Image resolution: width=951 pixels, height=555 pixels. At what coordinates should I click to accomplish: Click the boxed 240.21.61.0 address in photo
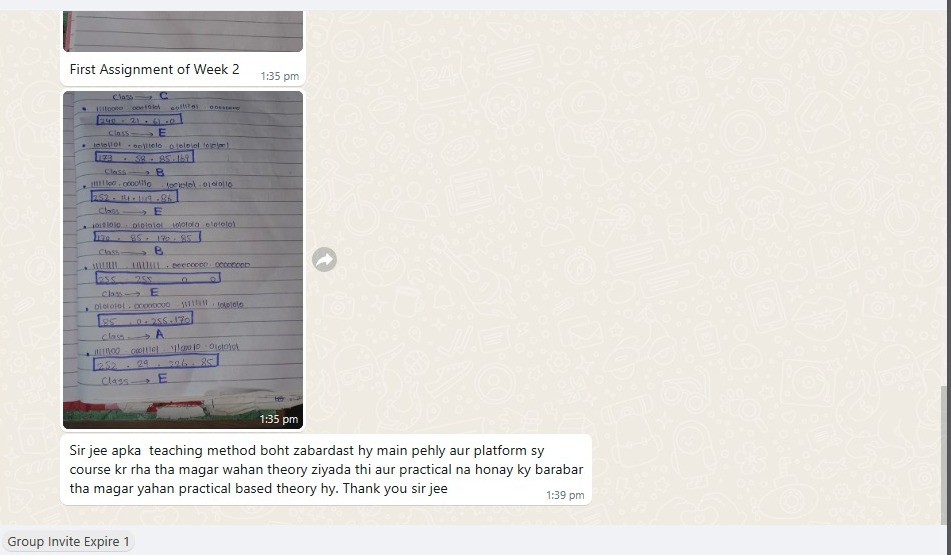coord(139,120)
